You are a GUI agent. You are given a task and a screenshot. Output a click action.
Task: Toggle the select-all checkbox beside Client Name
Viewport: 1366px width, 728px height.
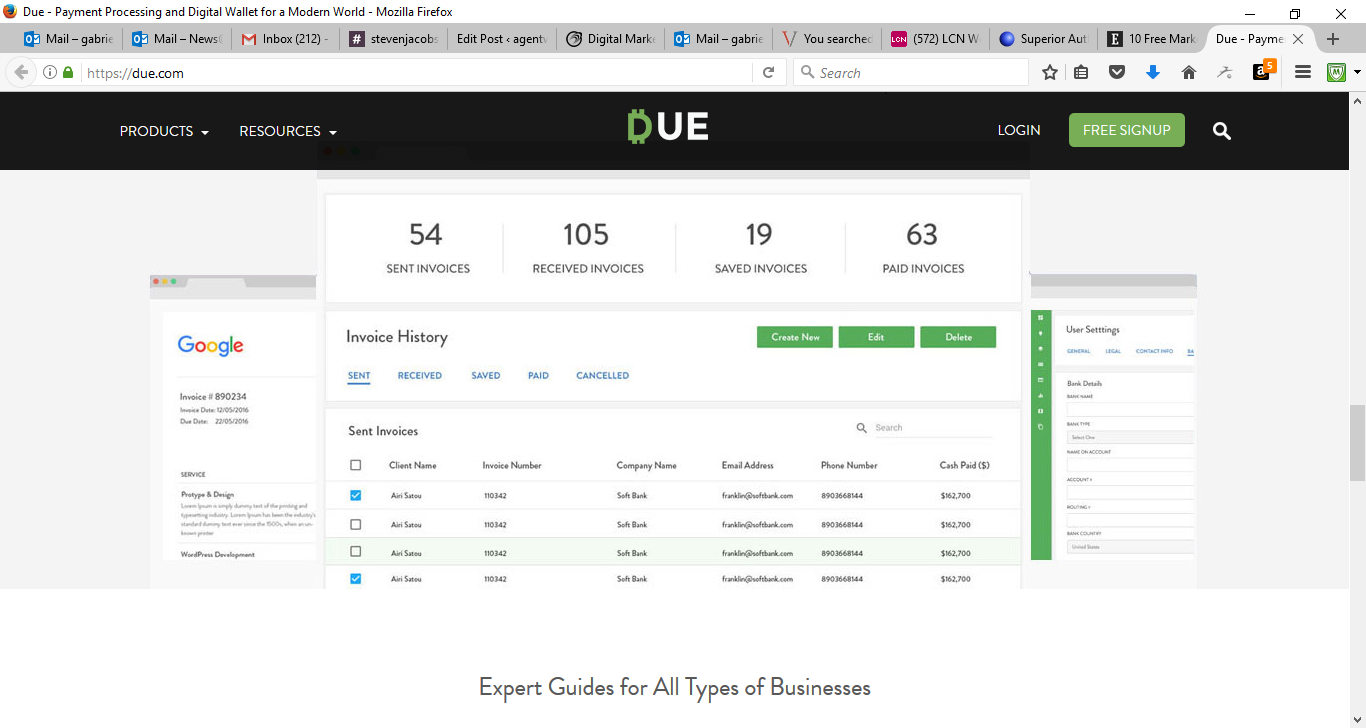pos(355,465)
